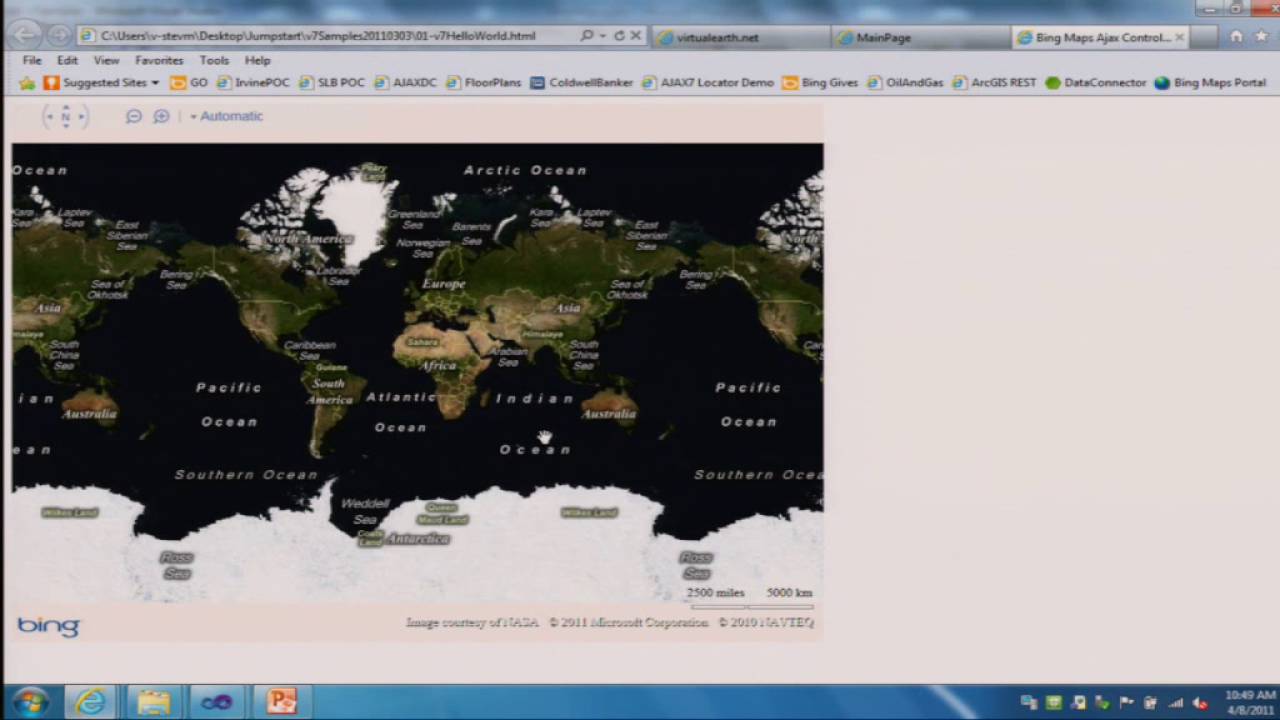Click the map zoom in button
The height and width of the screenshot is (720, 1280).
[x=161, y=116]
